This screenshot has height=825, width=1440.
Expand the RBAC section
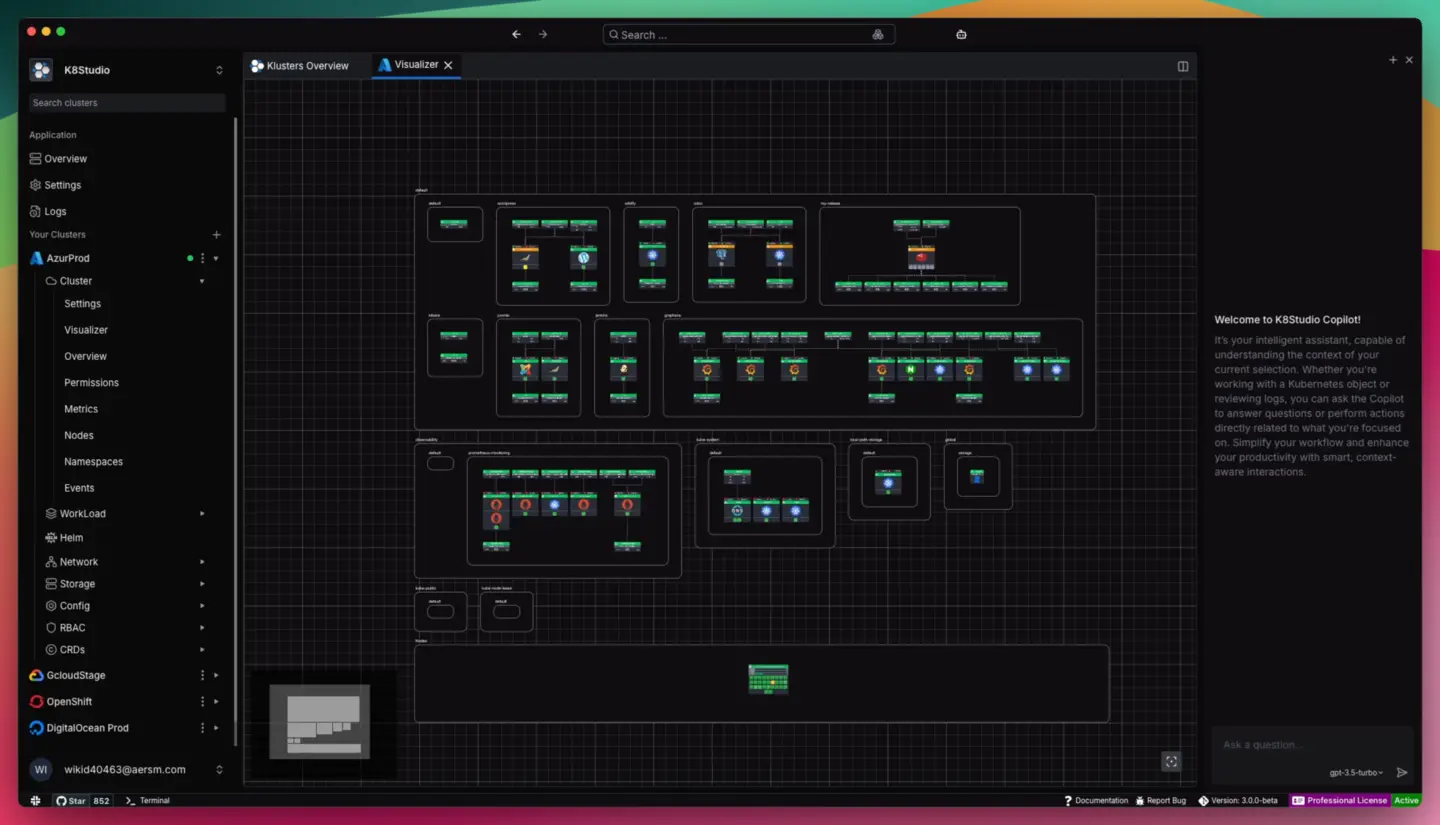point(202,628)
